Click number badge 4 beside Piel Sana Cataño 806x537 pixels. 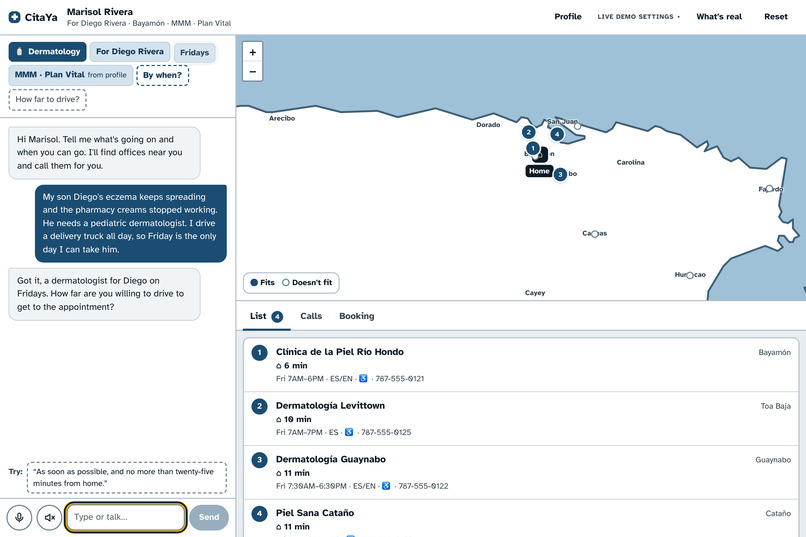point(259,513)
